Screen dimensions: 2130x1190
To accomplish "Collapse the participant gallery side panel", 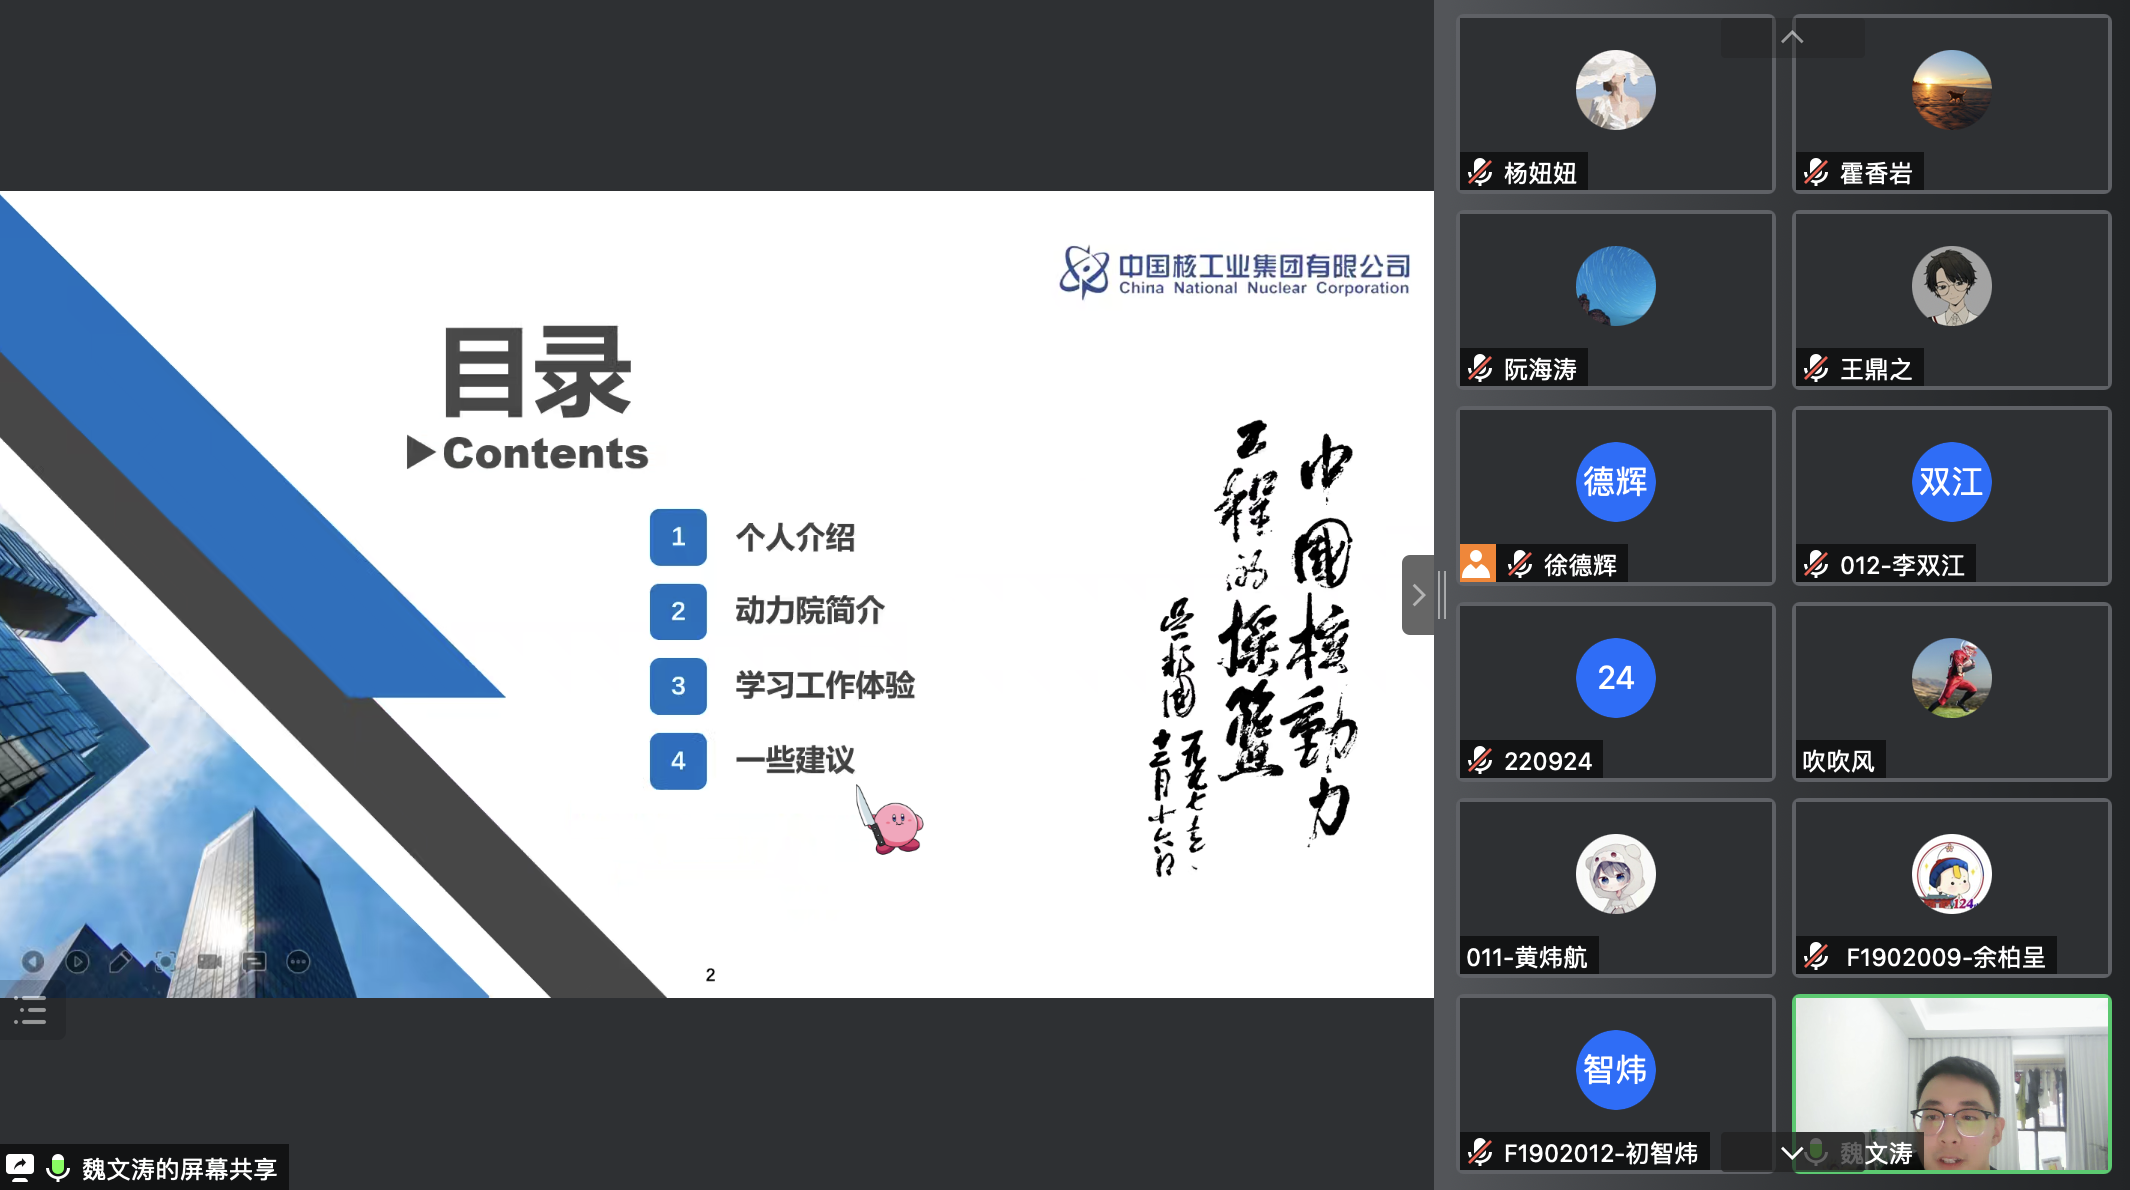I will coord(1417,595).
